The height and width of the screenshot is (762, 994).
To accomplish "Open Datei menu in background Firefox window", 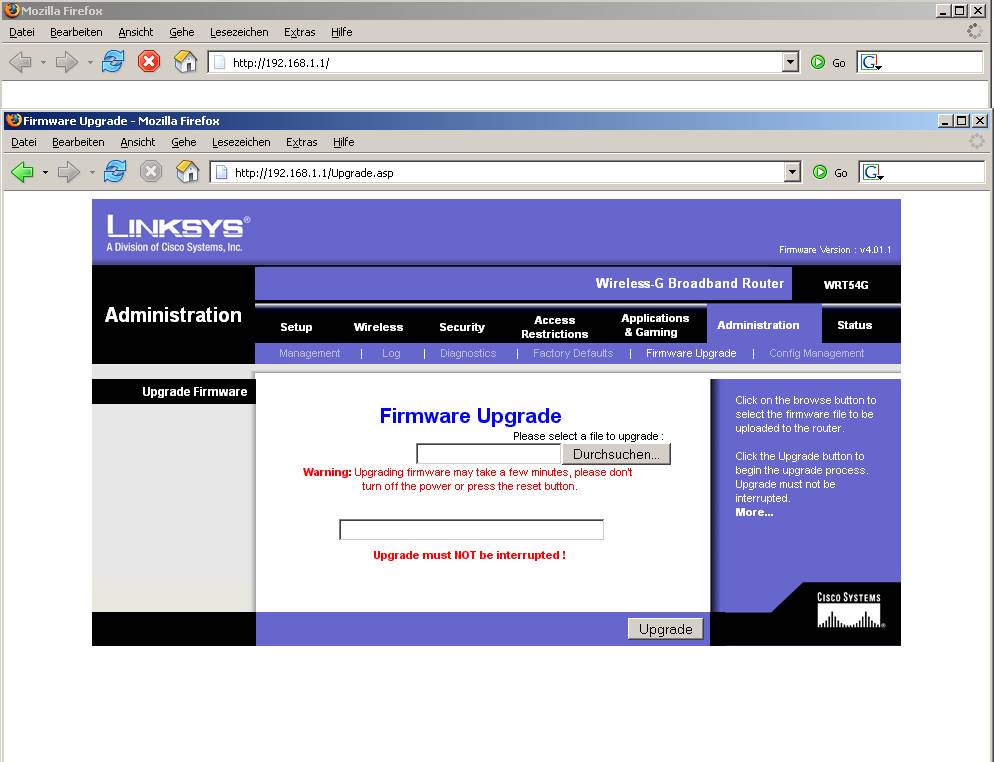I will tap(22, 32).
